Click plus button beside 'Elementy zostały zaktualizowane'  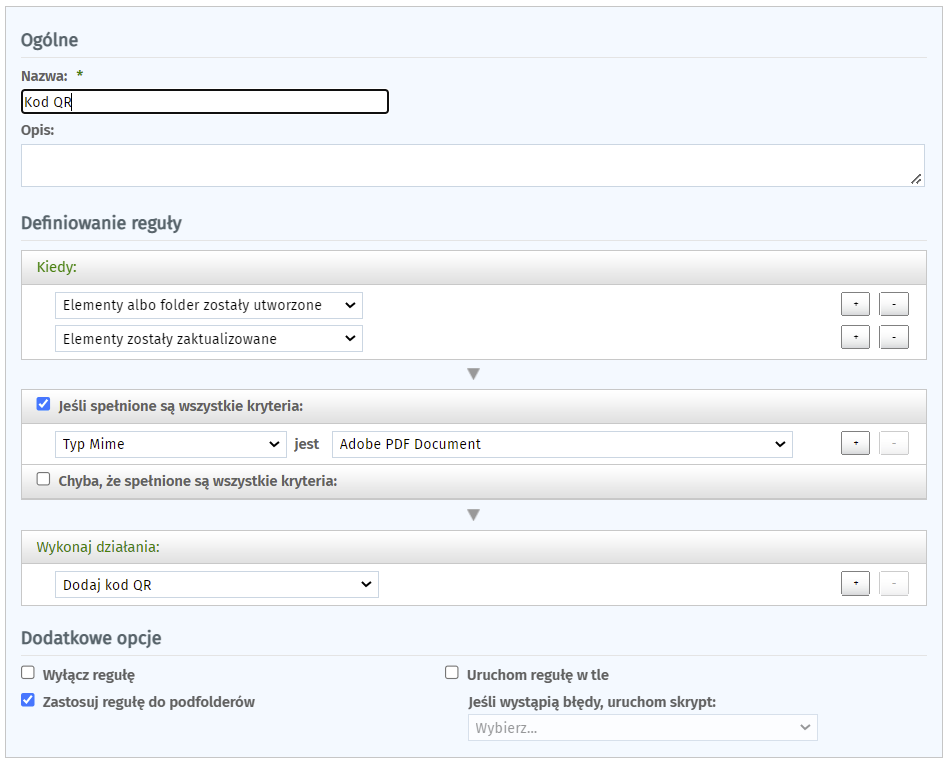855,338
